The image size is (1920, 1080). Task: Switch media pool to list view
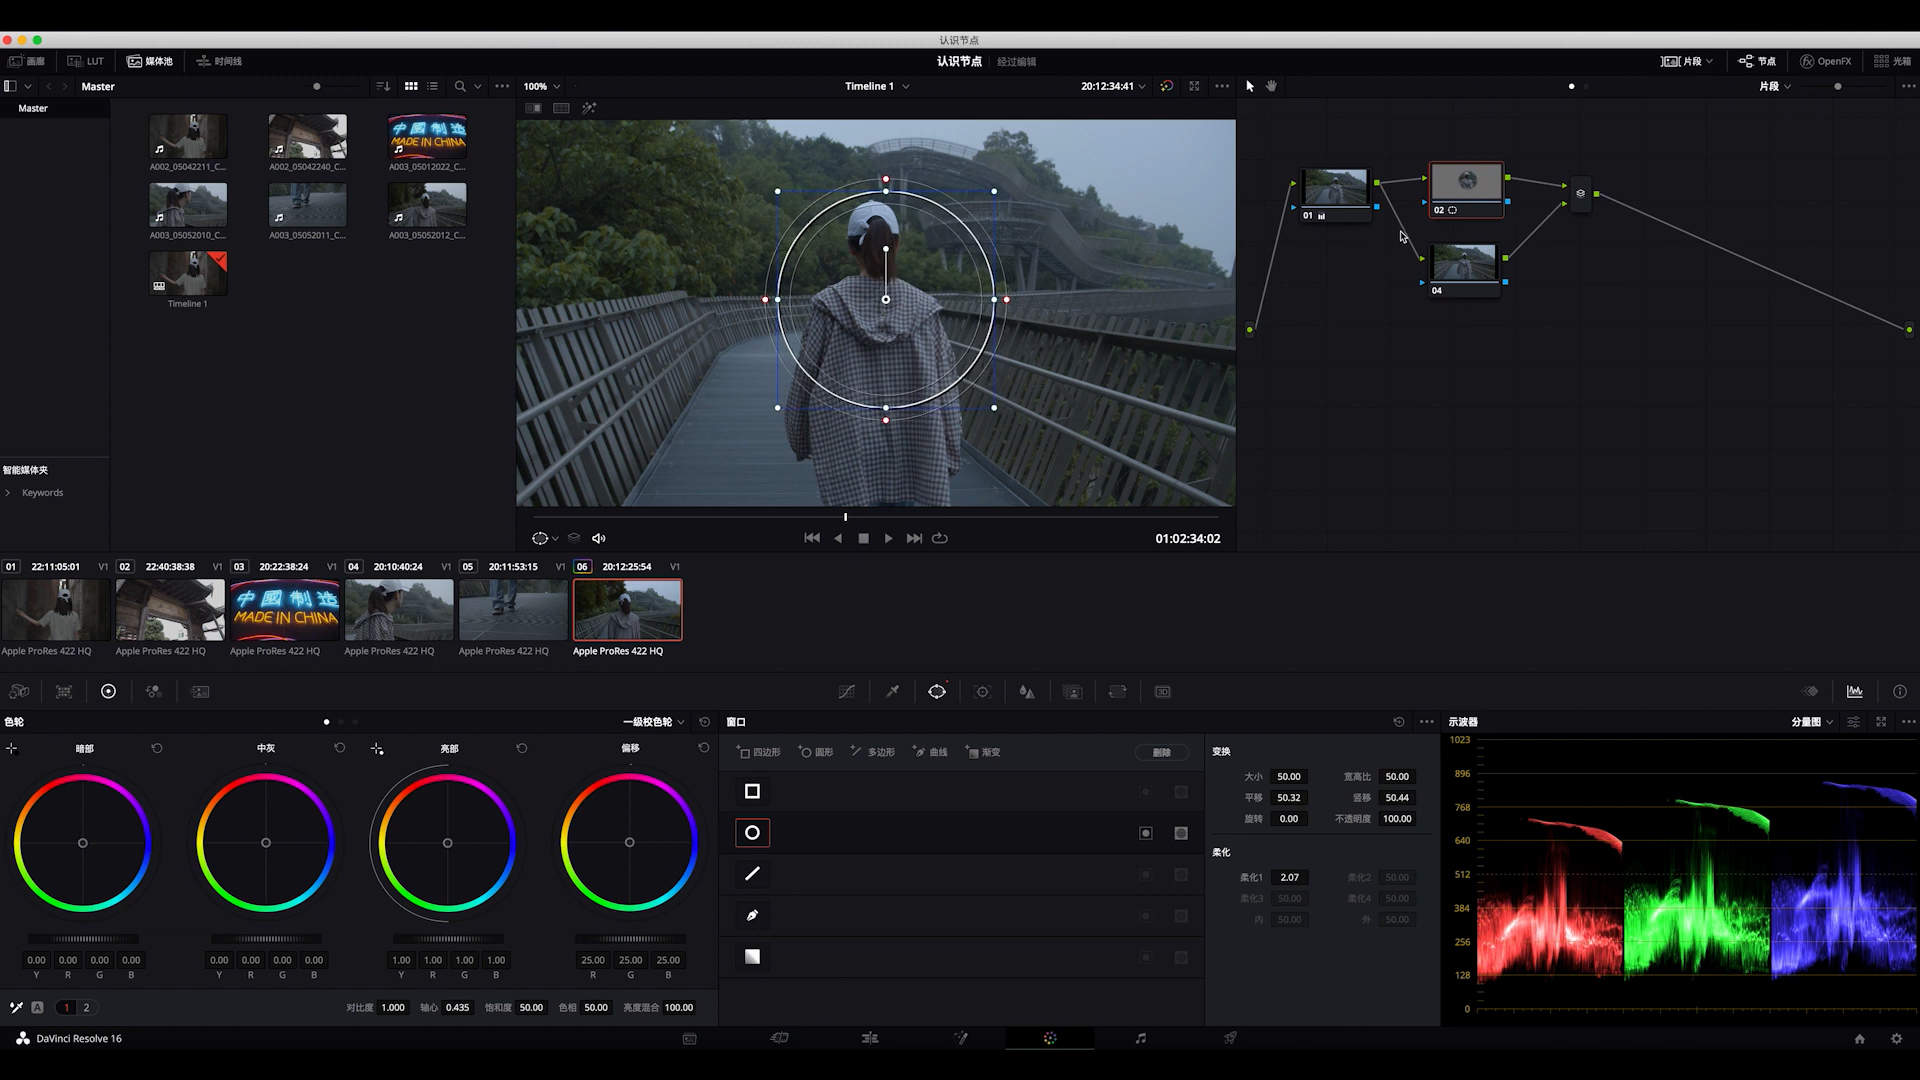pos(432,87)
